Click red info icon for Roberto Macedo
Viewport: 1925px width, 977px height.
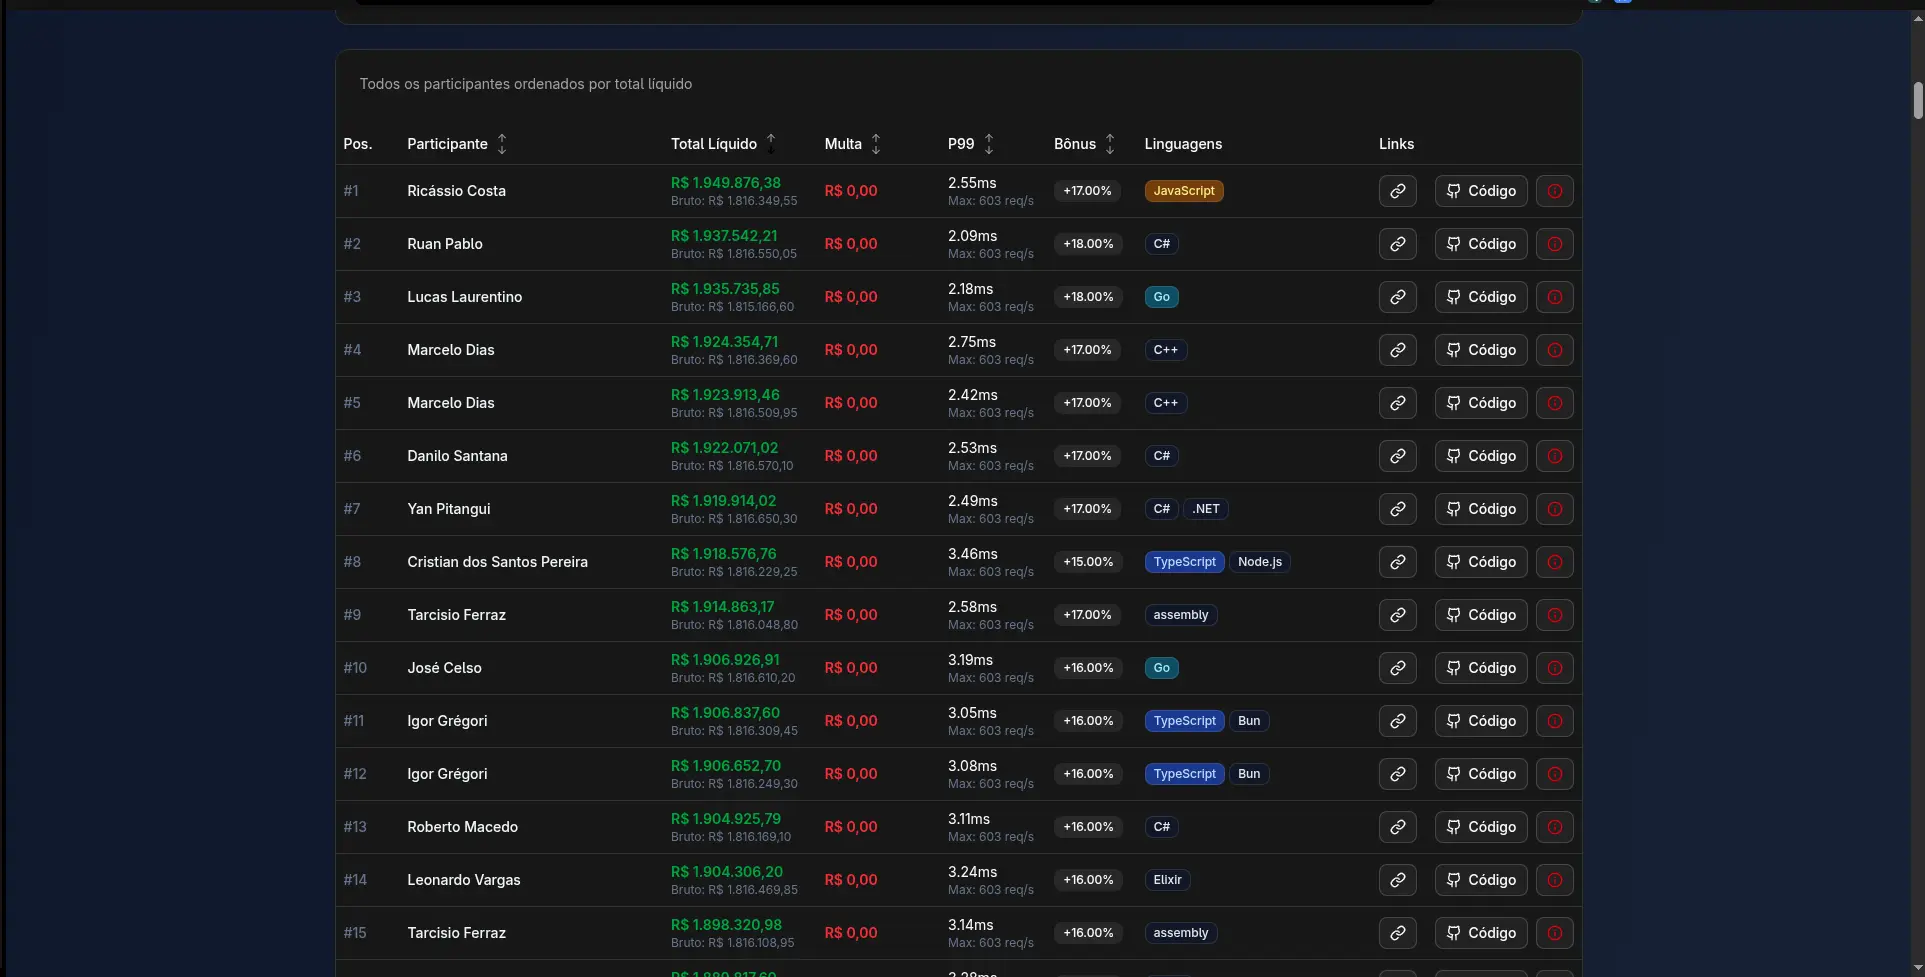1554,827
